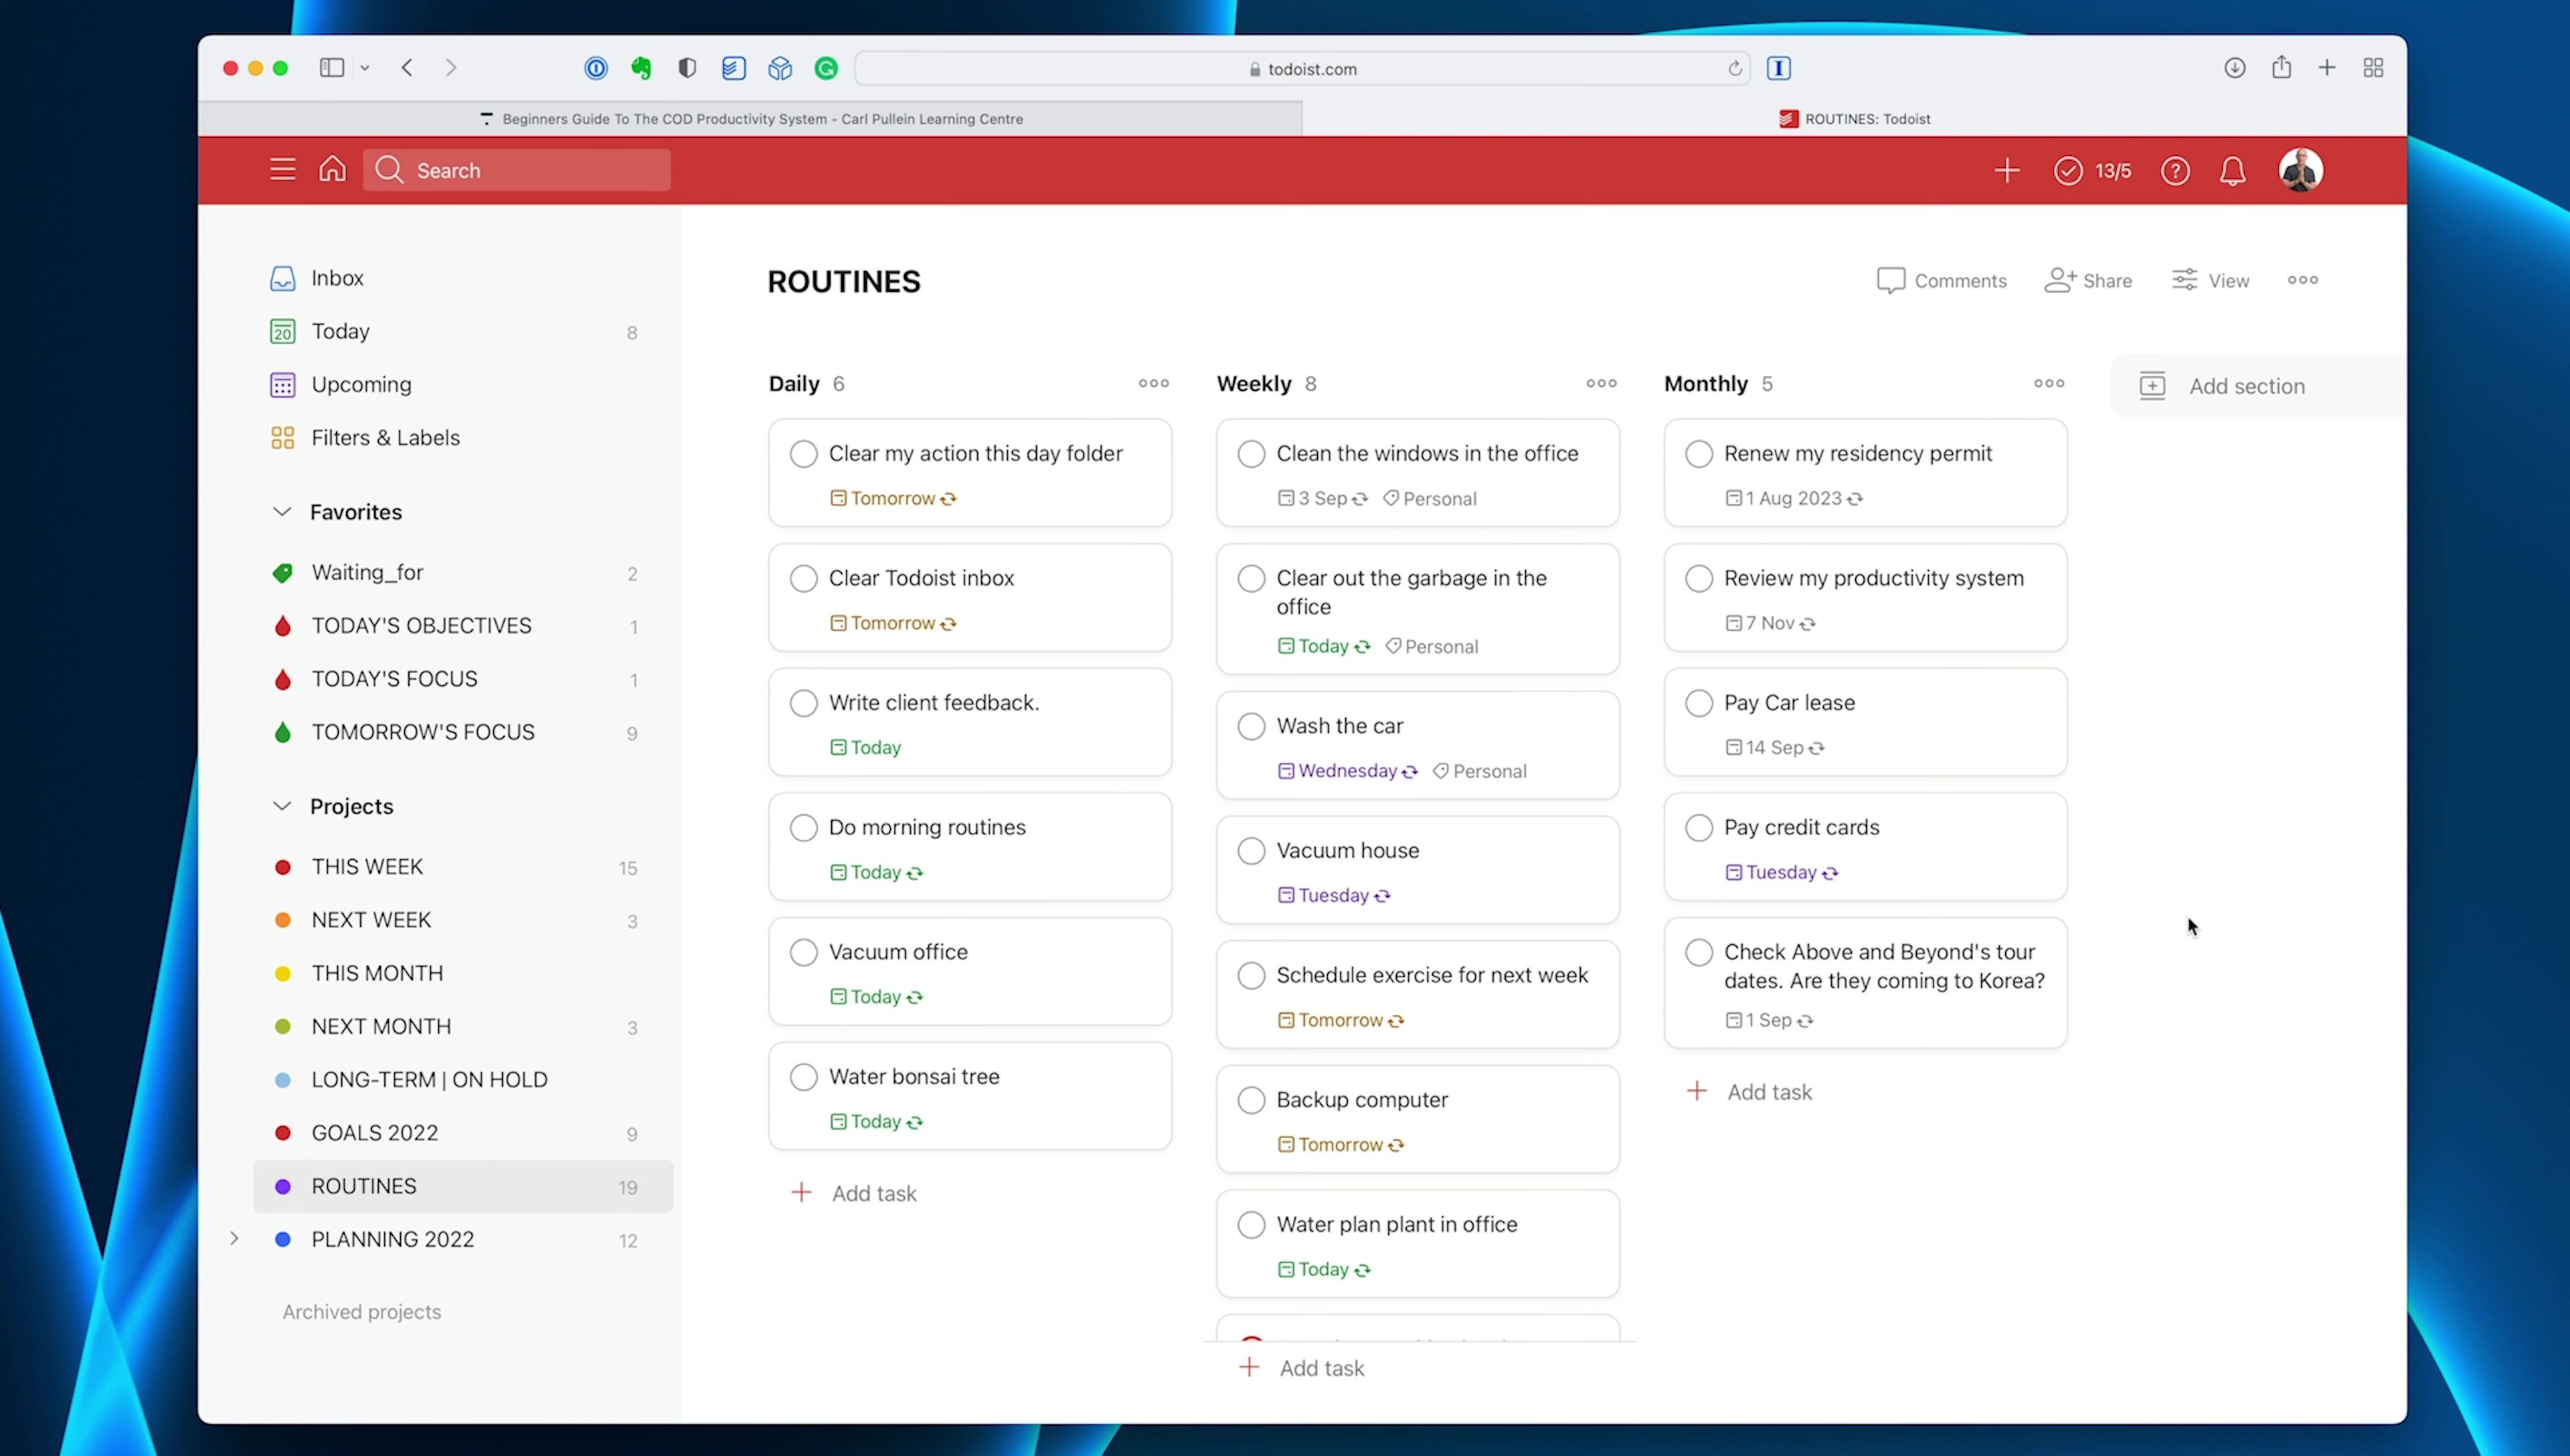This screenshot has height=1456, width=2570.
Task: Click the Safari reload page icon
Action: click(1734, 68)
